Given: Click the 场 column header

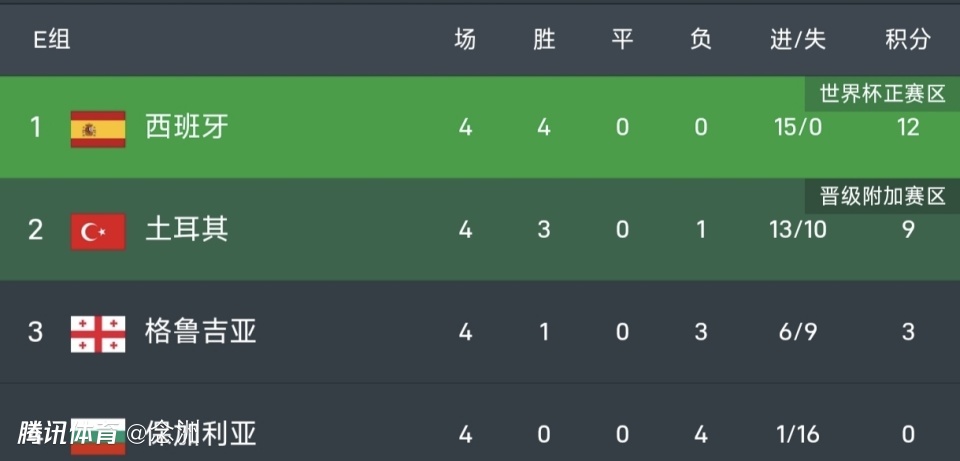Looking at the screenshot, I should click(465, 40).
